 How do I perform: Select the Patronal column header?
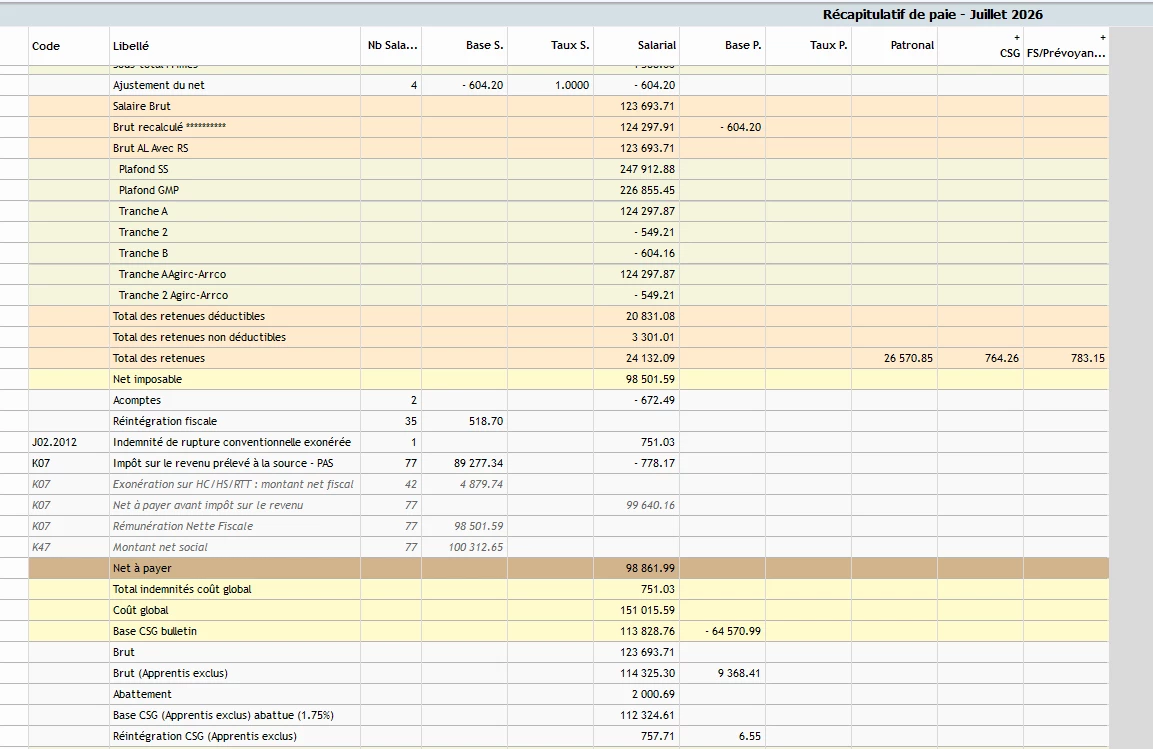[895, 46]
